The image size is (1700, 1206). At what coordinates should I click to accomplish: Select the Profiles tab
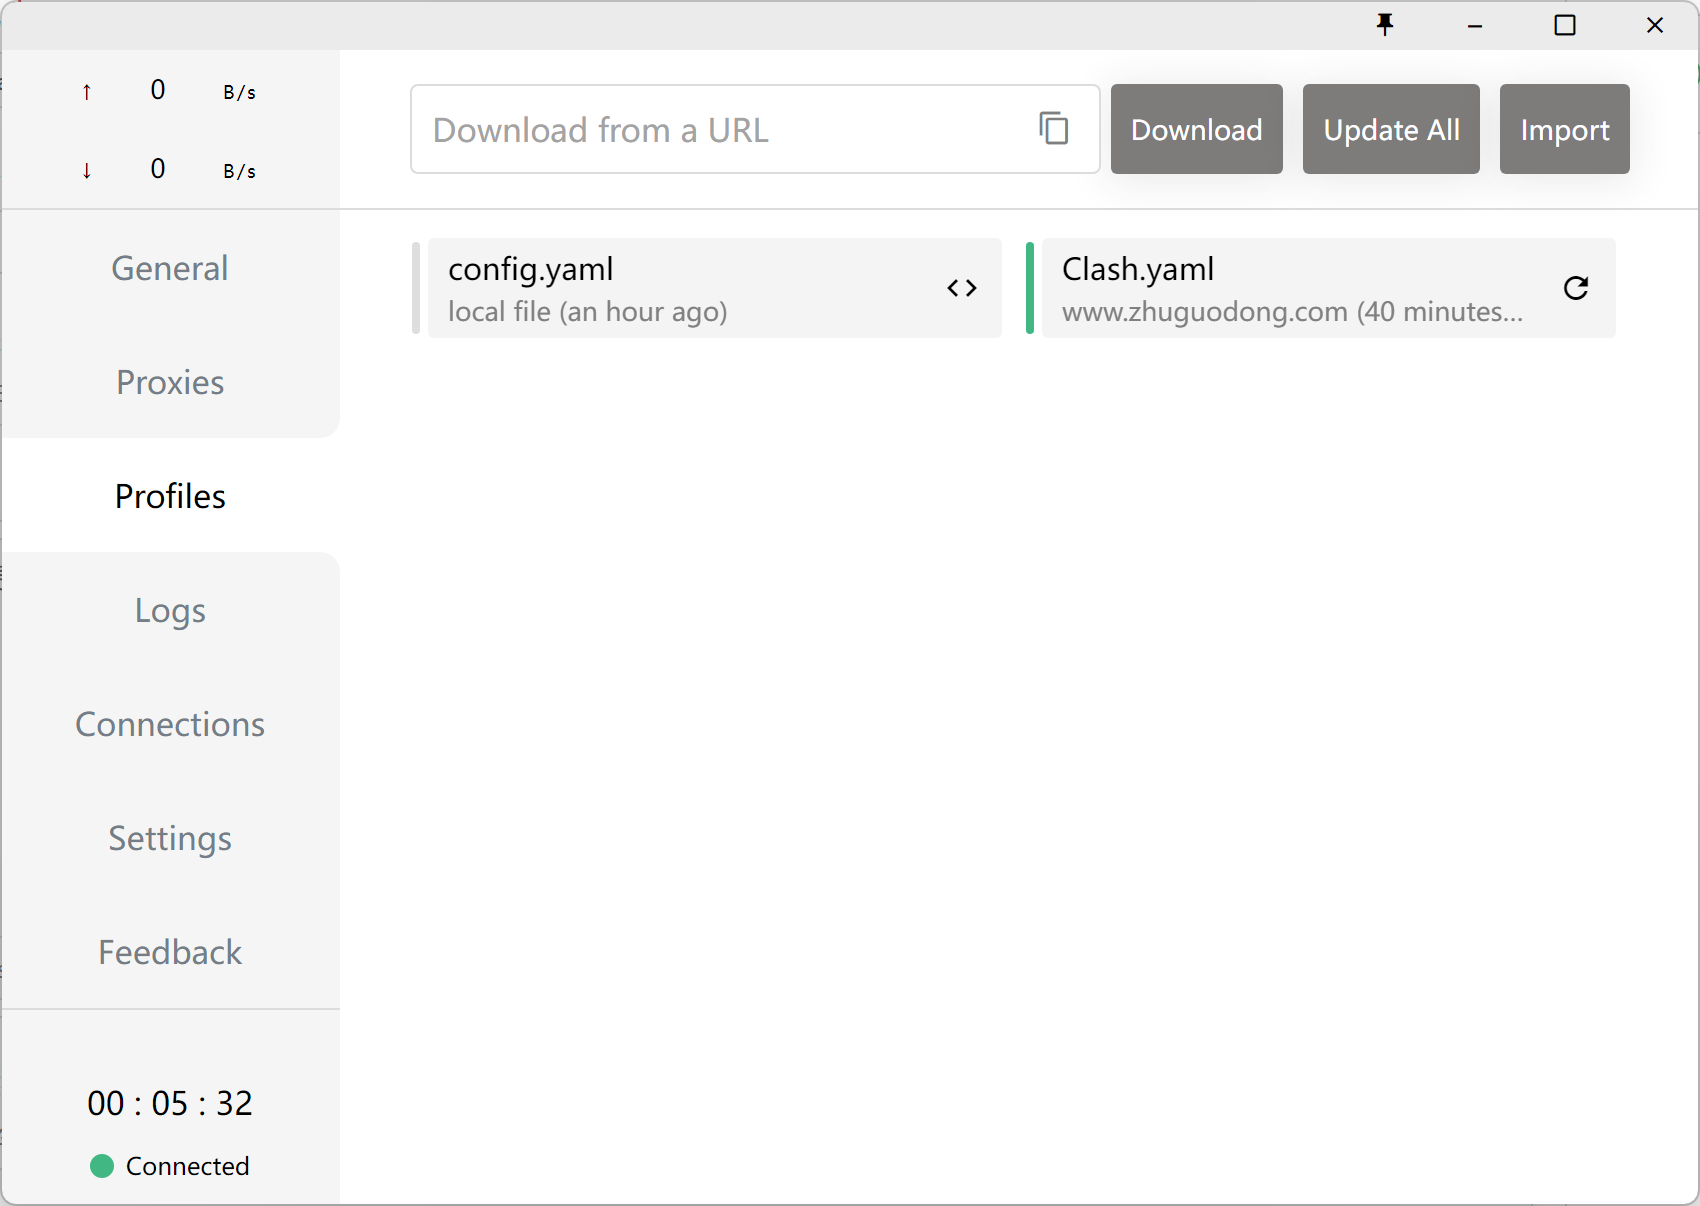click(x=170, y=496)
